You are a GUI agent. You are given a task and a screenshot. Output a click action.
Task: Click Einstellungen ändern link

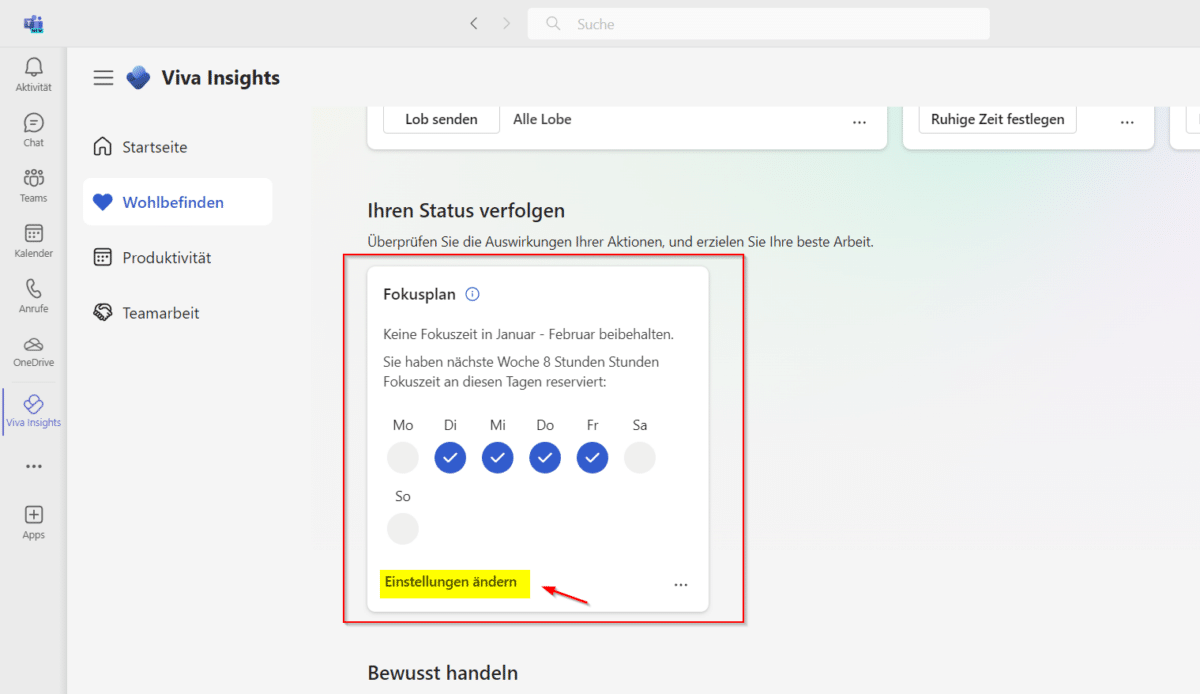451,582
